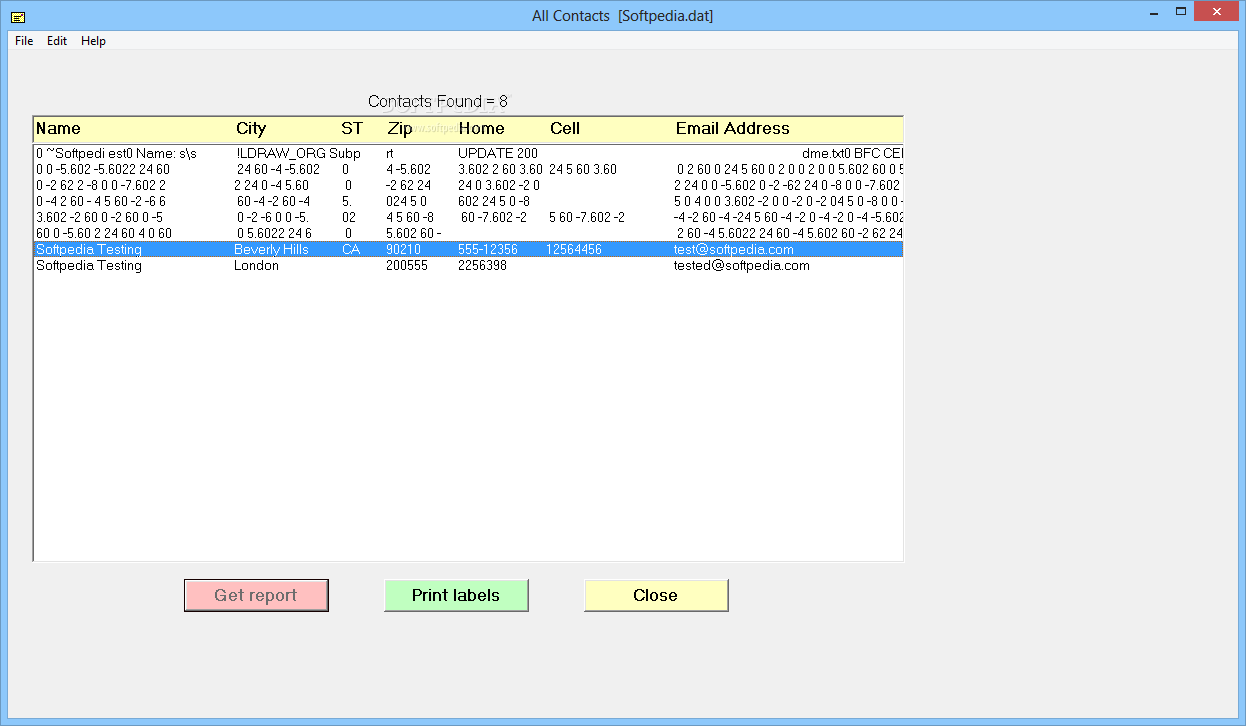
Task: Click the Get report button
Action: click(256, 595)
